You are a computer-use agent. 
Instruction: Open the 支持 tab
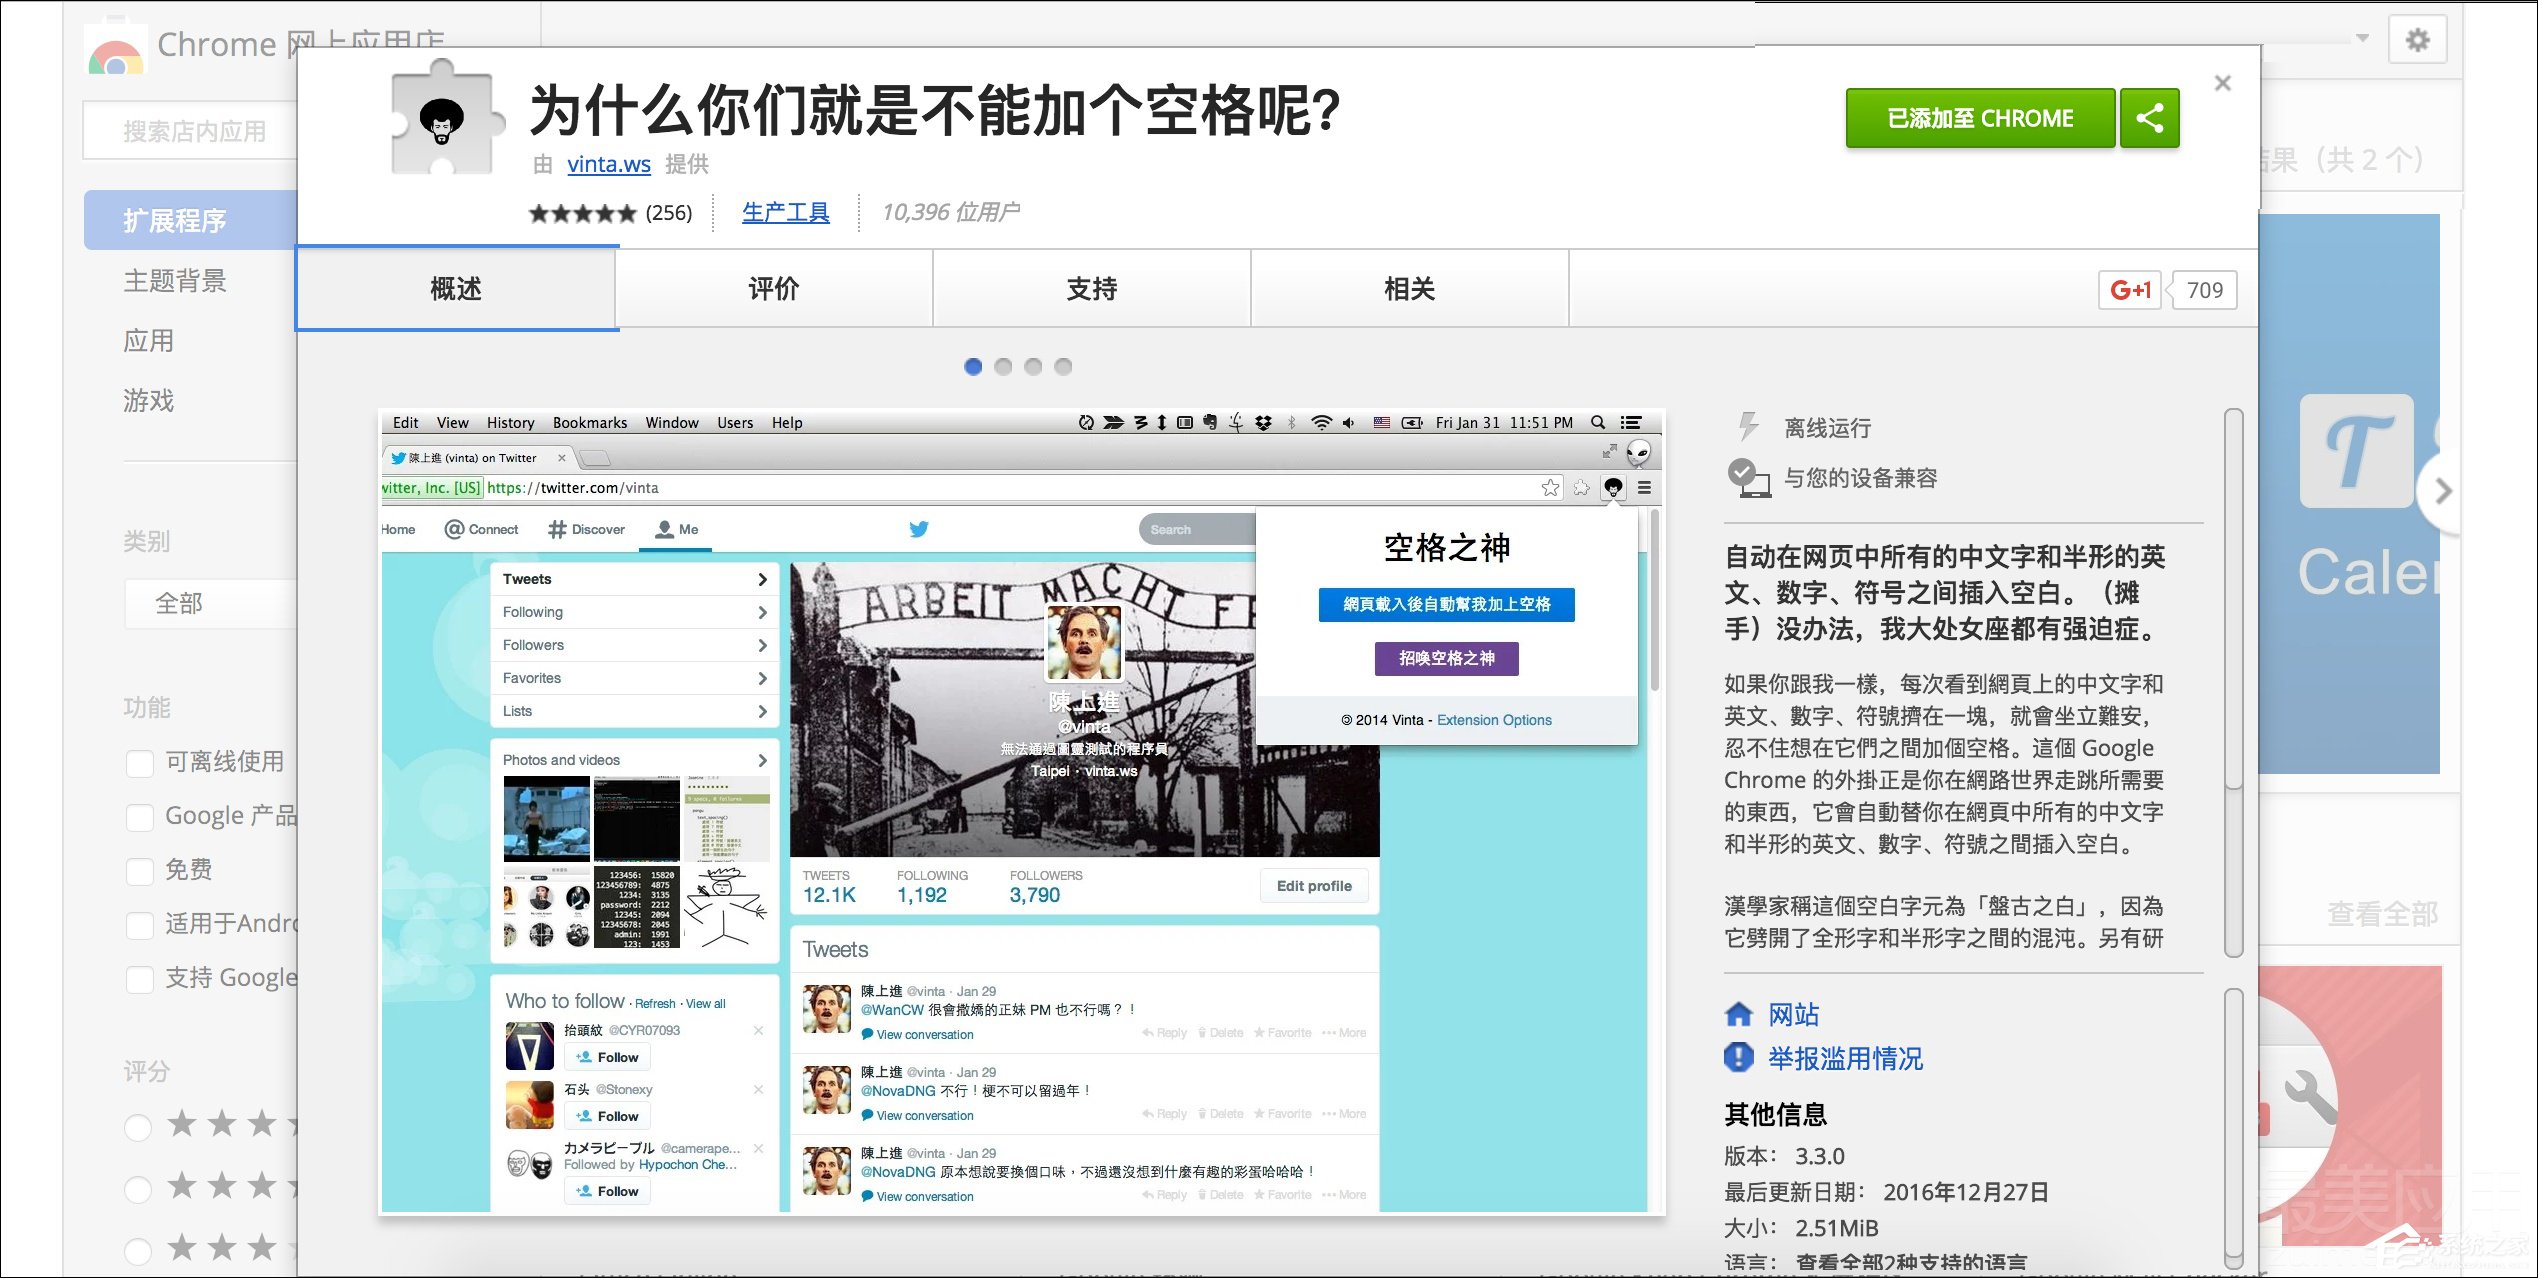pyautogui.click(x=1091, y=289)
